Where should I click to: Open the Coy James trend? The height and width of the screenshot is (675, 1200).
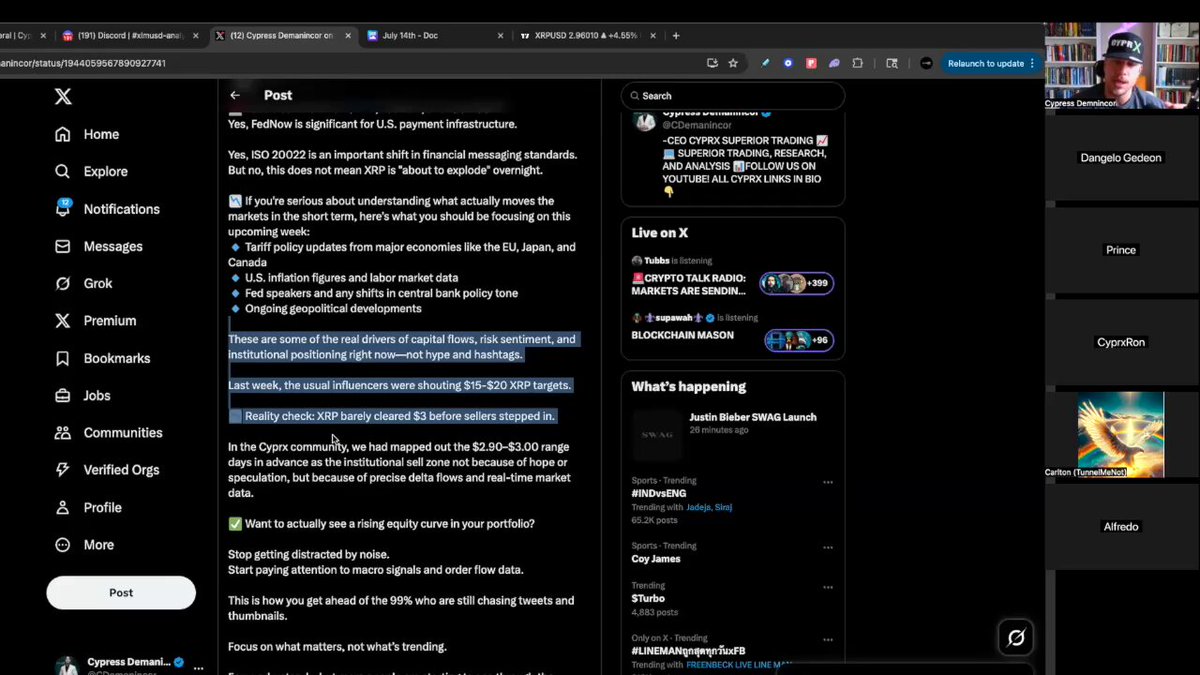pyautogui.click(x=656, y=559)
